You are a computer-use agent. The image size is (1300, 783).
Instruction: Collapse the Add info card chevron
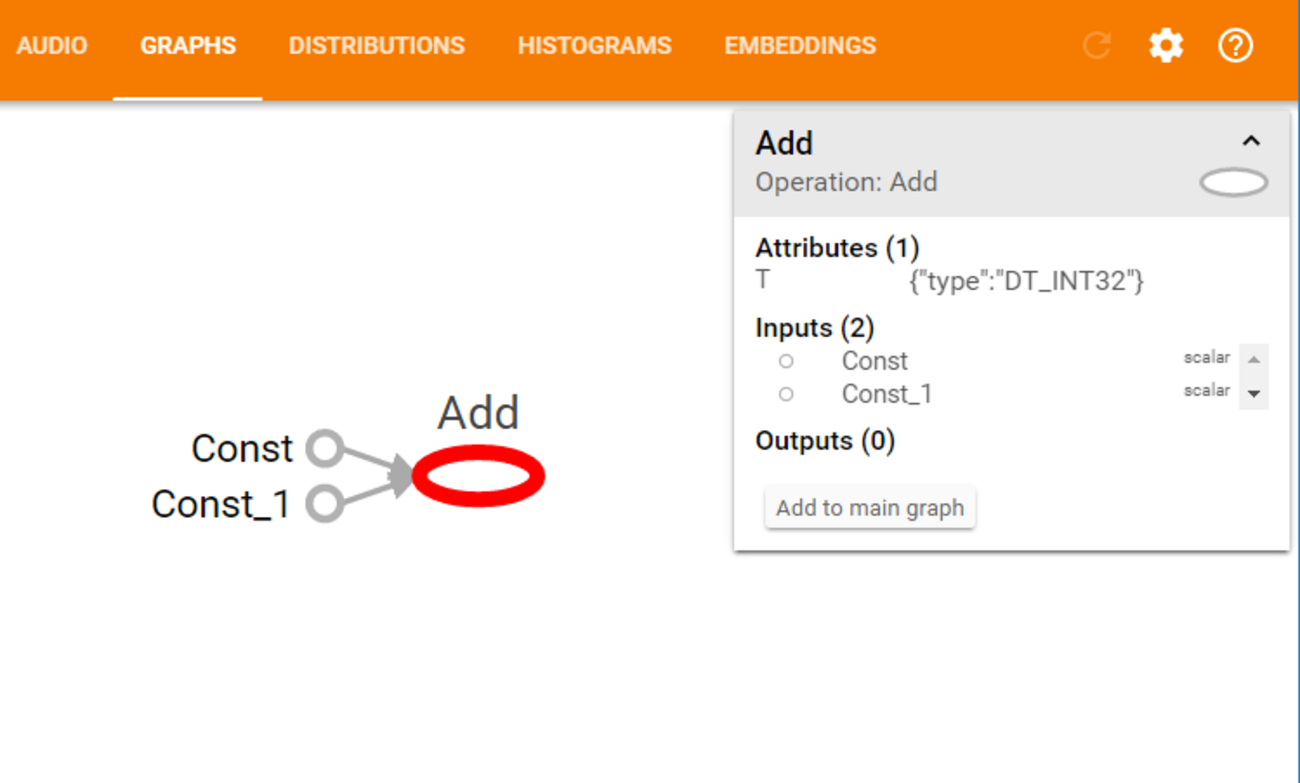click(x=1251, y=142)
